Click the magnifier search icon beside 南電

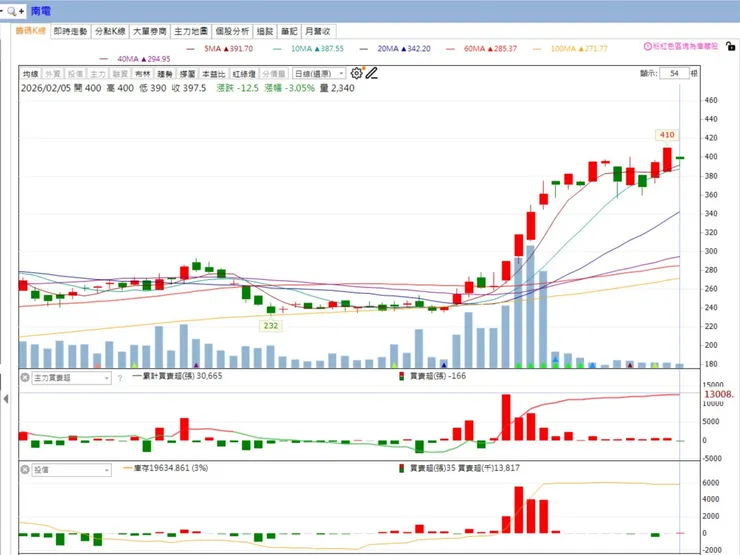point(12,11)
